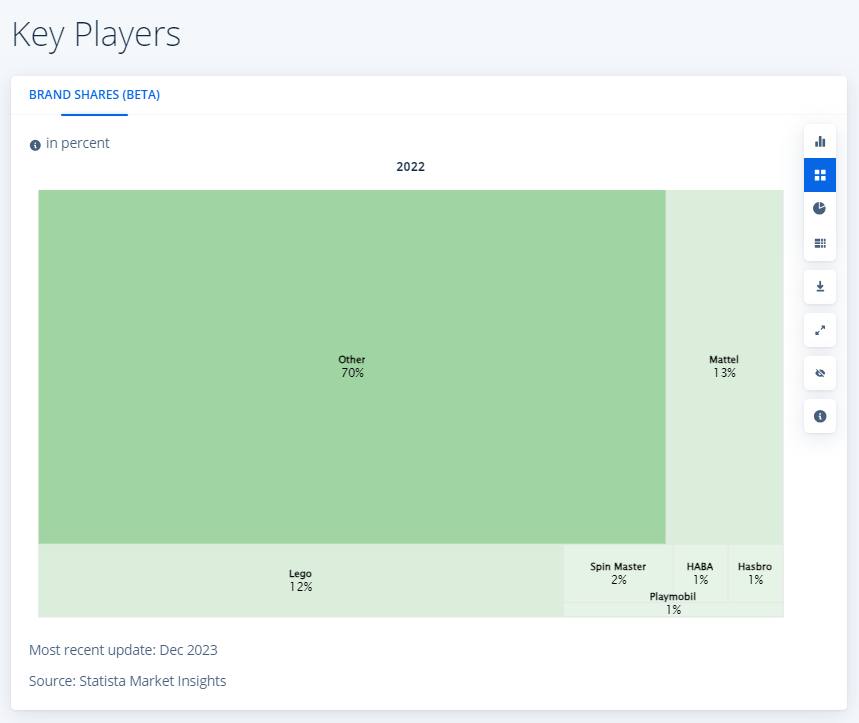Viewport: 859px width, 723px height.
Task: Click Source: Statista Market Insights text
Action: click(128, 681)
